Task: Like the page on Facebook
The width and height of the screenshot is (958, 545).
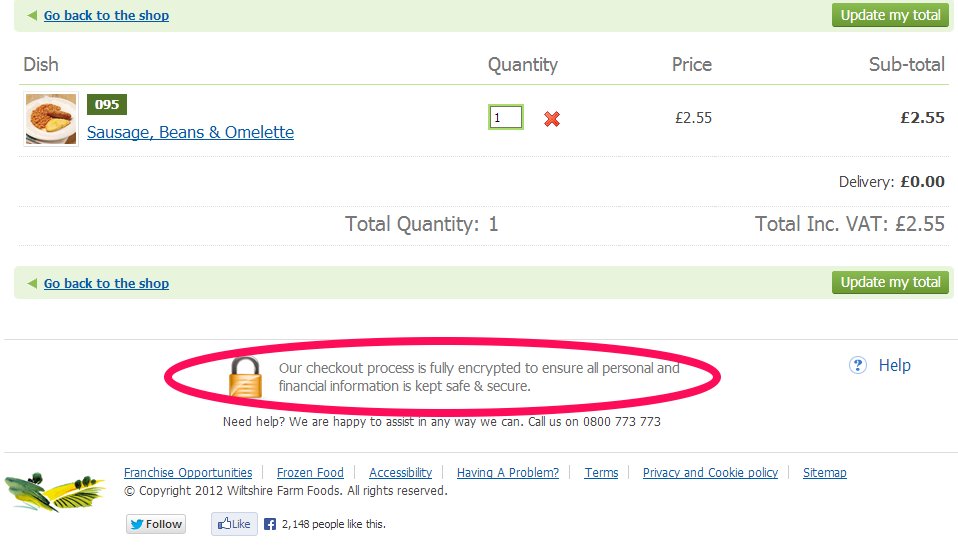Action: coord(235,524)
